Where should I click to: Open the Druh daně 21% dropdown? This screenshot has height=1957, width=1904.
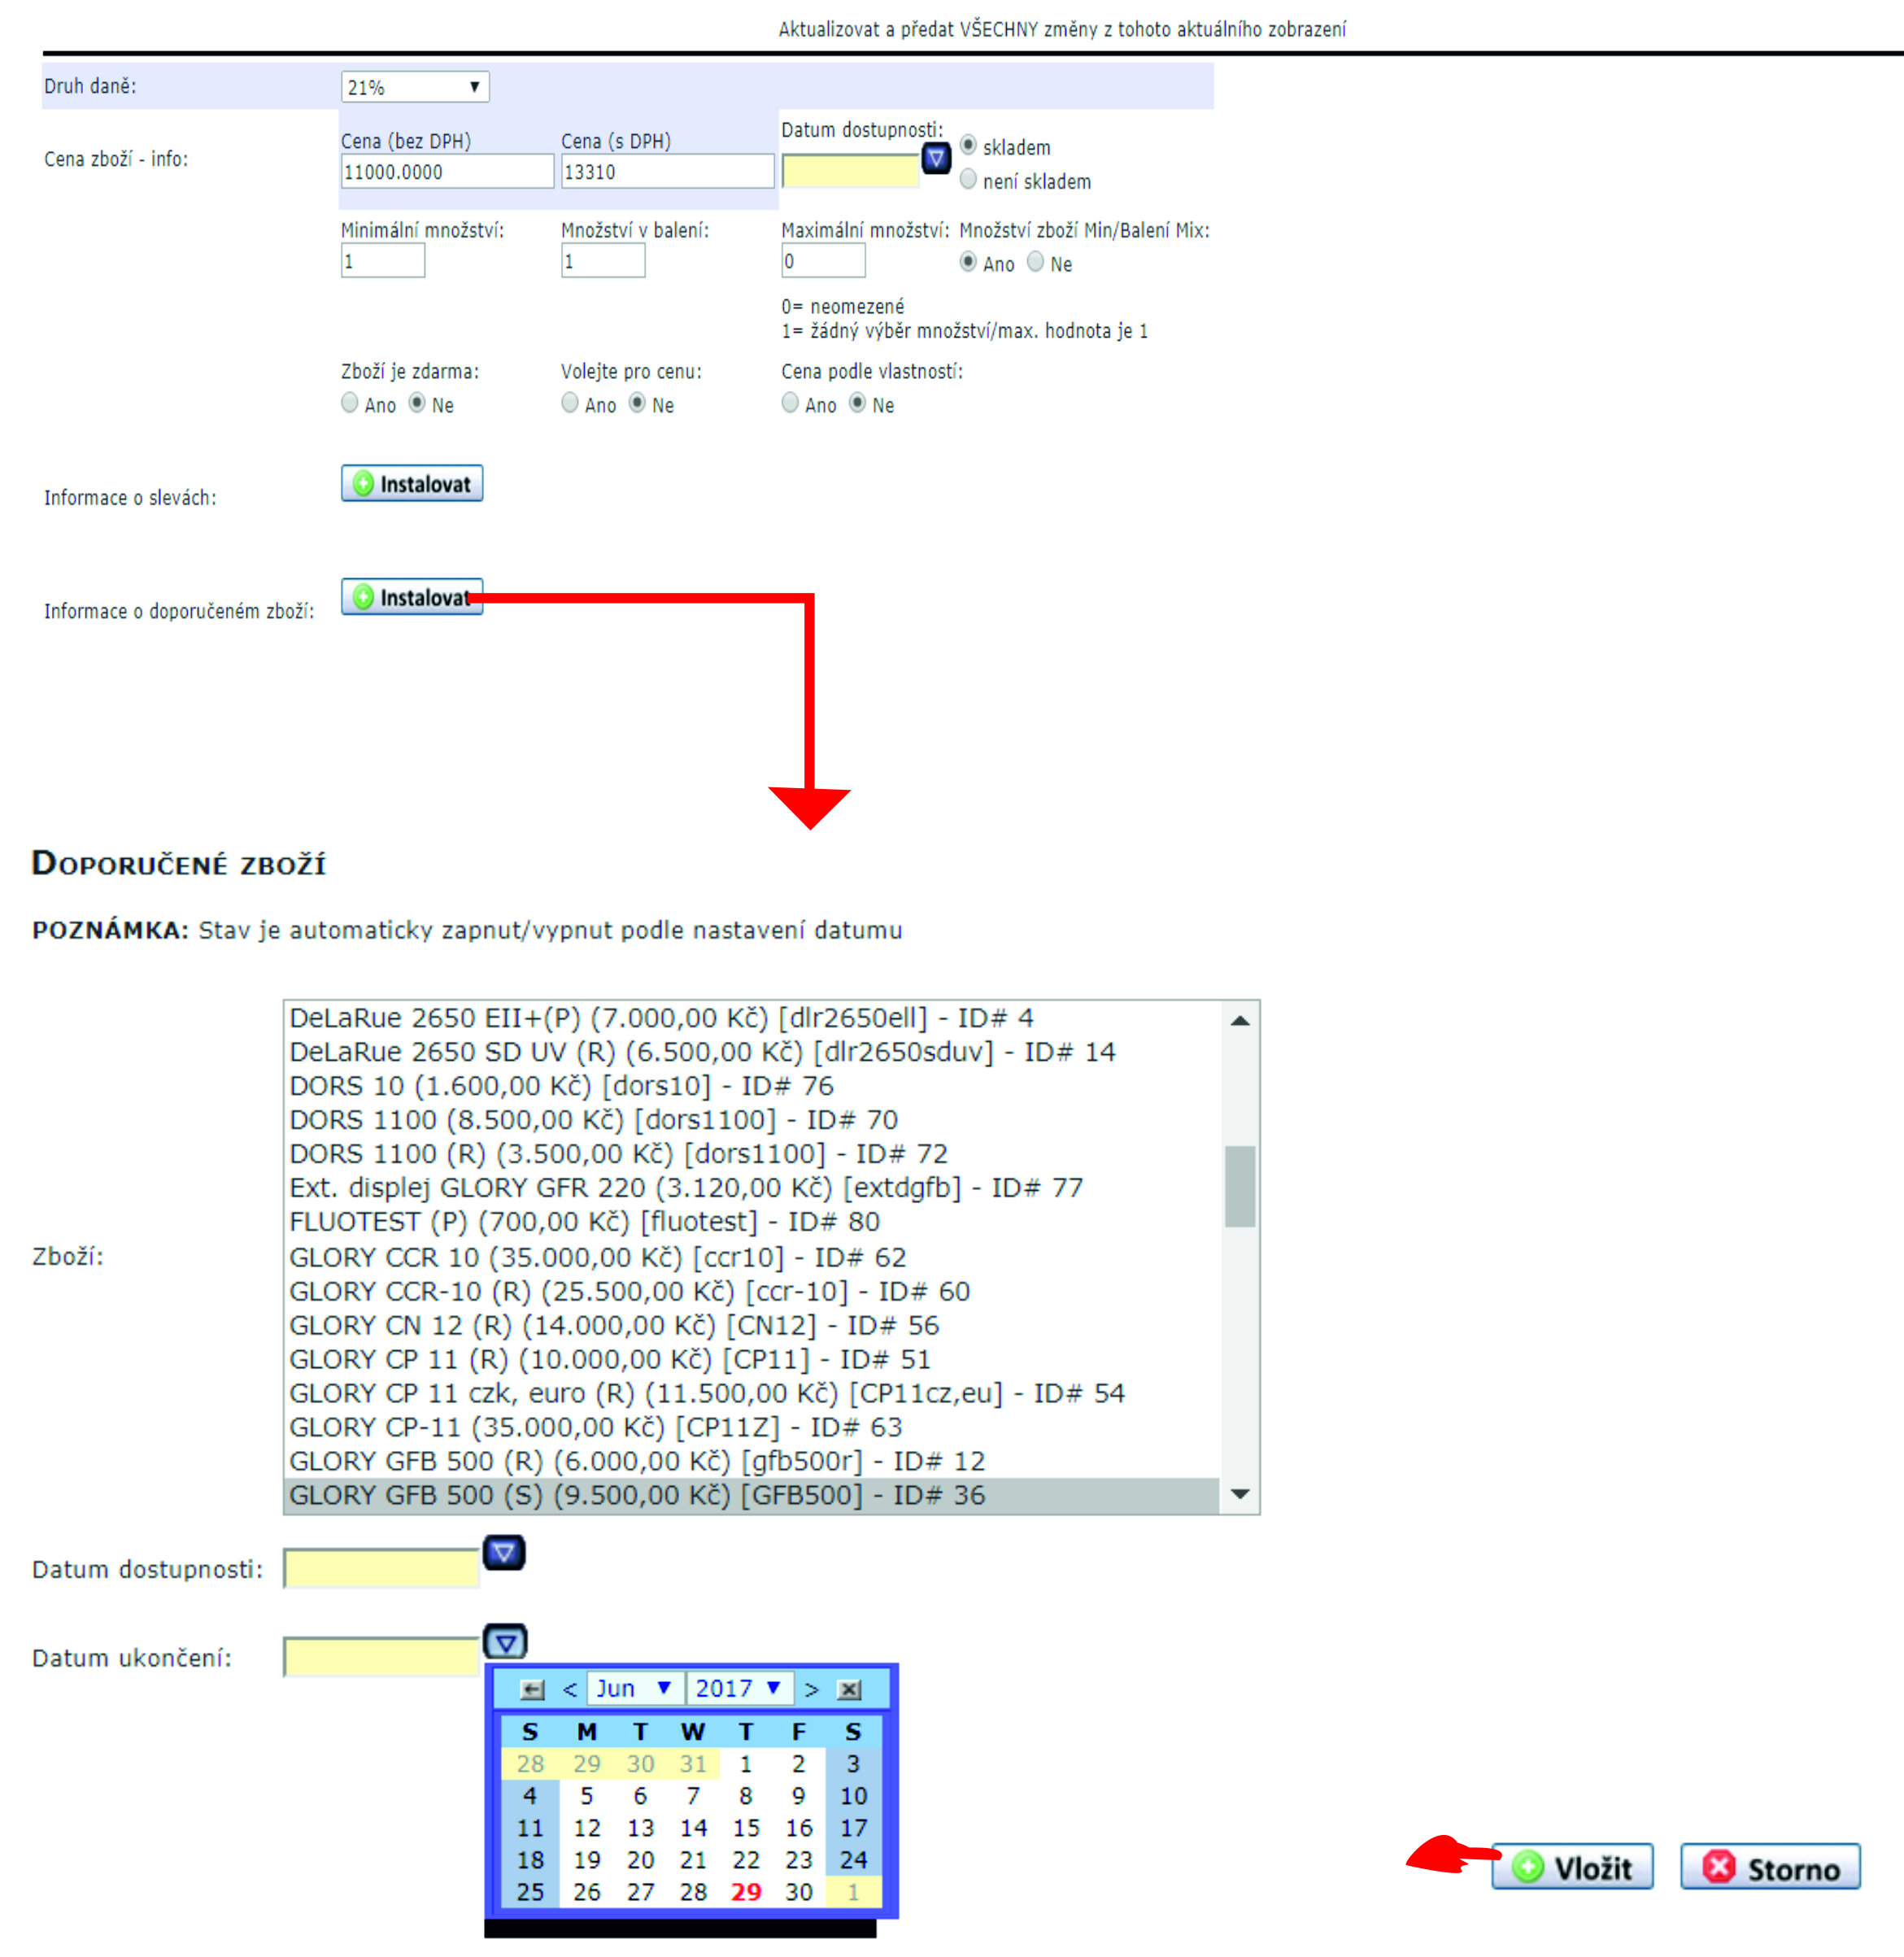click(x=414, y=87)
